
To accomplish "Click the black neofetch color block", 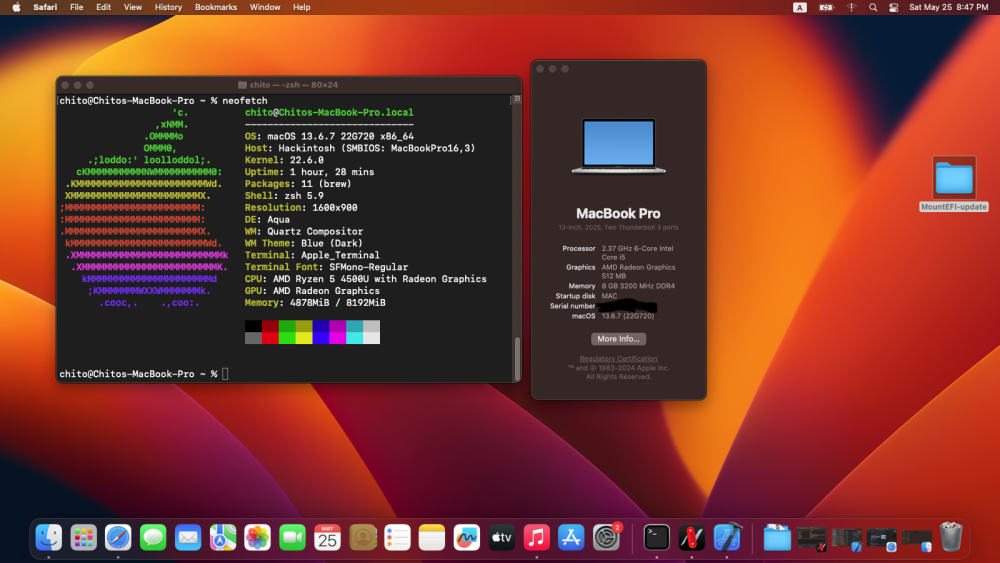I will (x=253, y=326).
